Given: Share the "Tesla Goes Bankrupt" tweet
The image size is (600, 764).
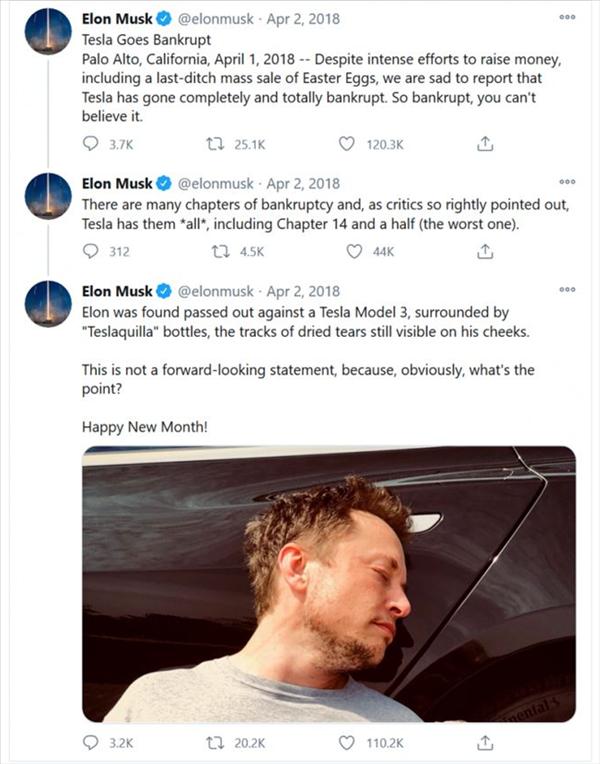Looking at the screenshot, I should (x=485, y=144).
